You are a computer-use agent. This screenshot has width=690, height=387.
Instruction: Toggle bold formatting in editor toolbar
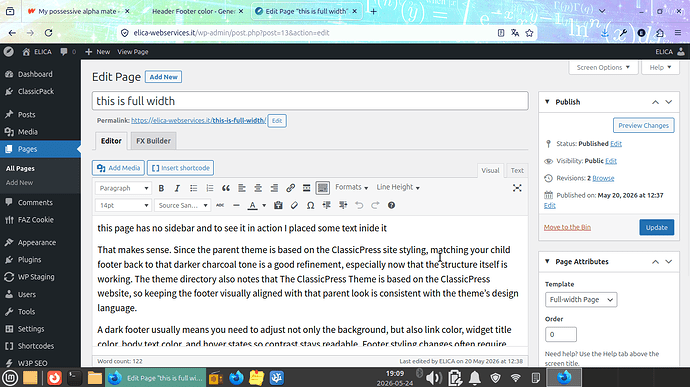tap(161, 188)
